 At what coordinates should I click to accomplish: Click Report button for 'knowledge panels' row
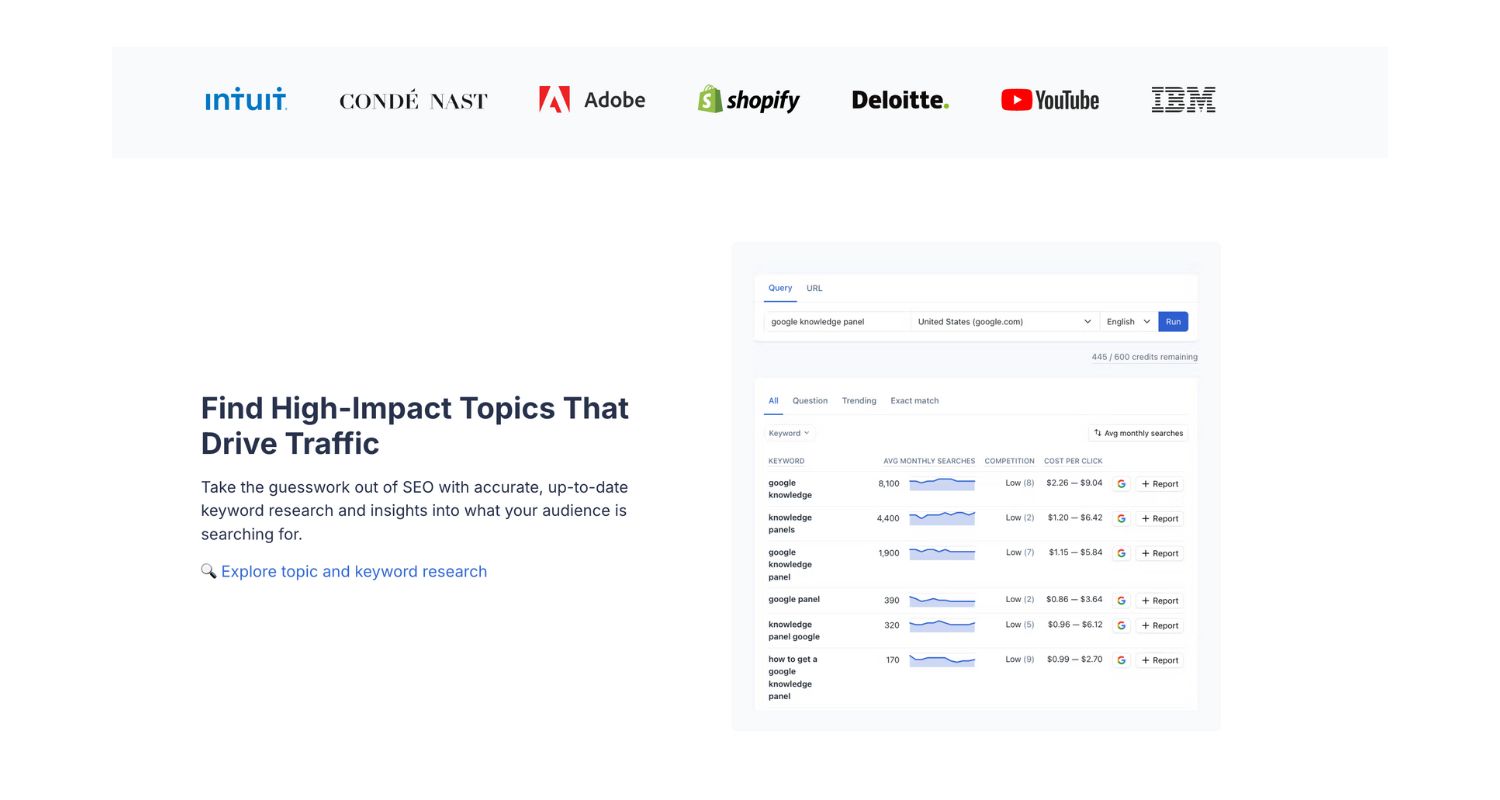[x=1160, y=519]
